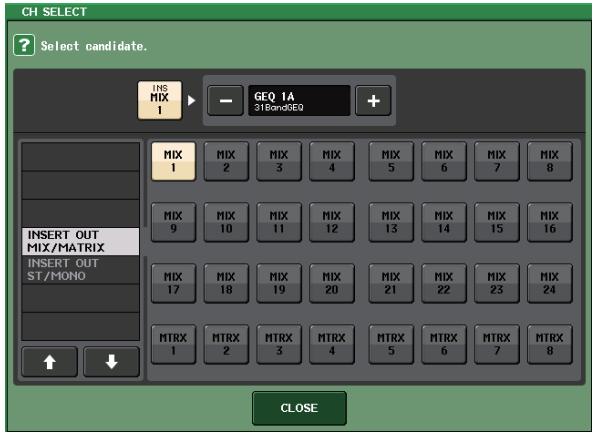Toggle the MIX 1 channel button

173,161
